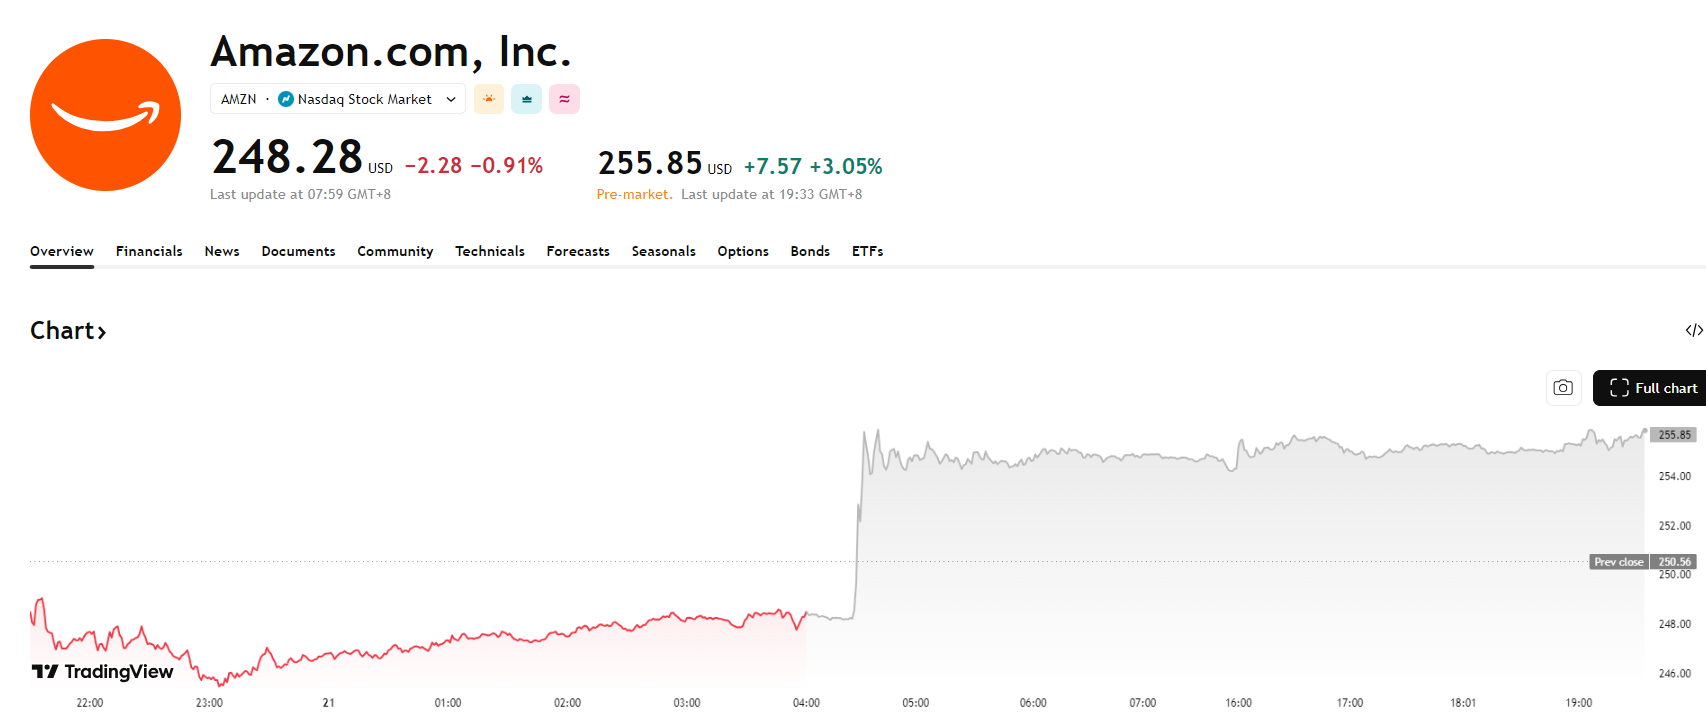Click the orange sunrise pre-market badge
This screenshot has width=1706, height=725.
point(489,99)
